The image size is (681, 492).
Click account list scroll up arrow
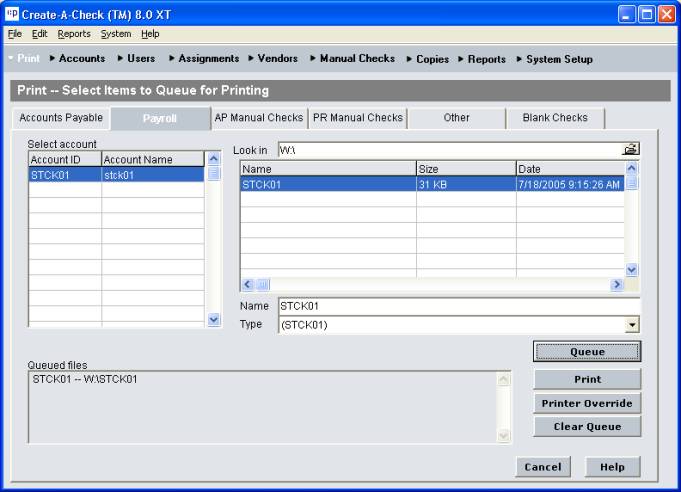213,158
